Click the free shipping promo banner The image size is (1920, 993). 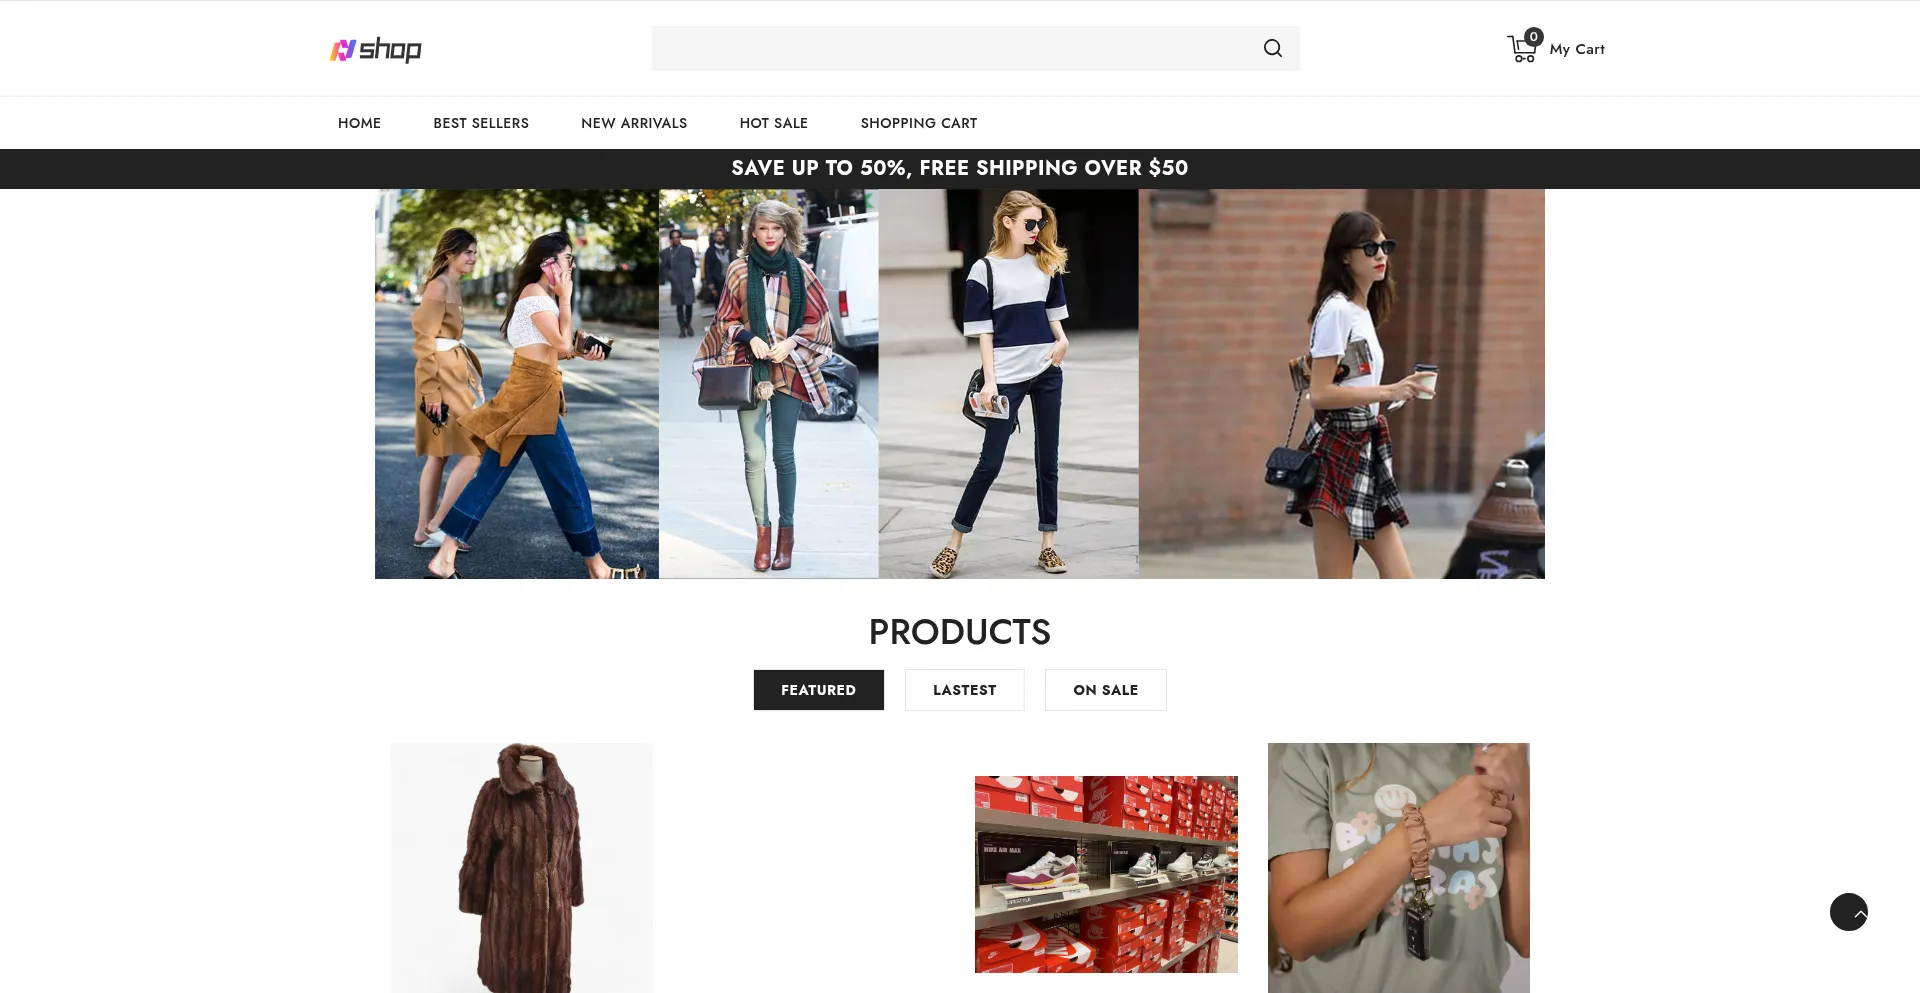tap(960, 168)
